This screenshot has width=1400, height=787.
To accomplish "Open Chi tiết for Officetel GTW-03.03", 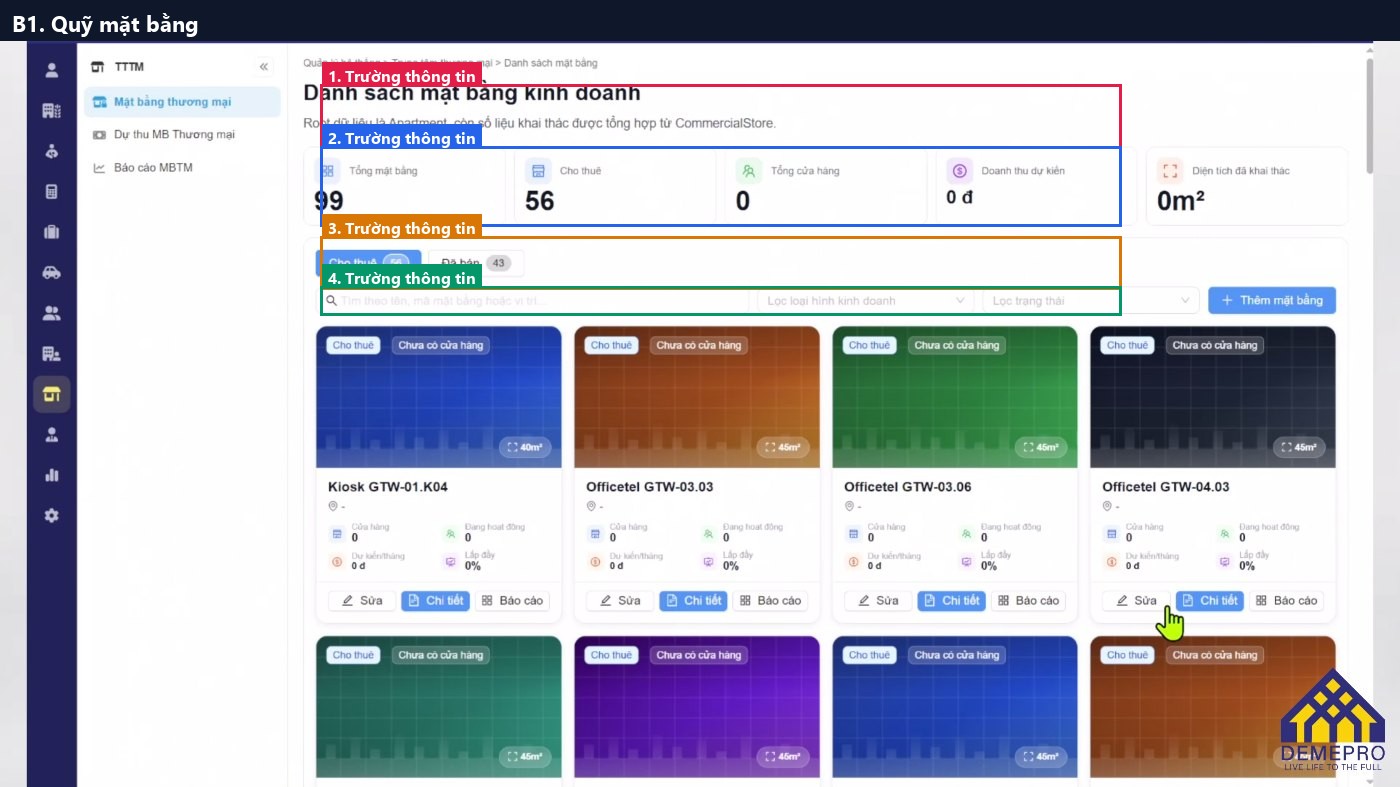I will (693, 600).
